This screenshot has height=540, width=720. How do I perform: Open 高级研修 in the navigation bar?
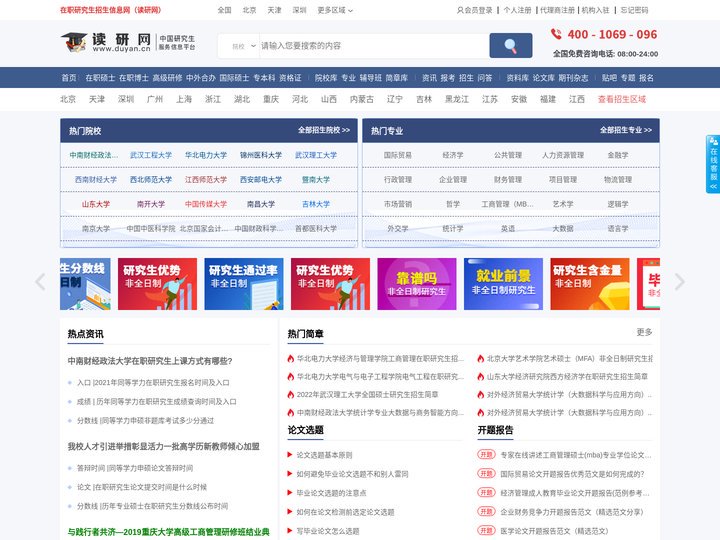coord(167,78)
